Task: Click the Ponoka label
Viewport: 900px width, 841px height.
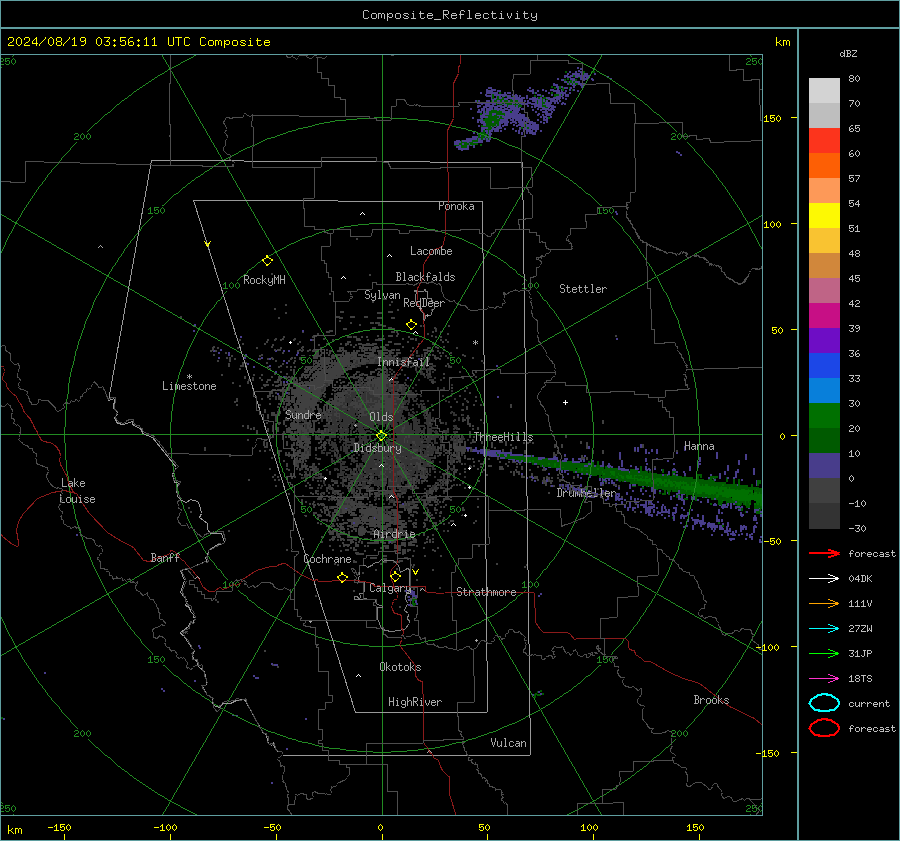Action: [x=456, y=206]
